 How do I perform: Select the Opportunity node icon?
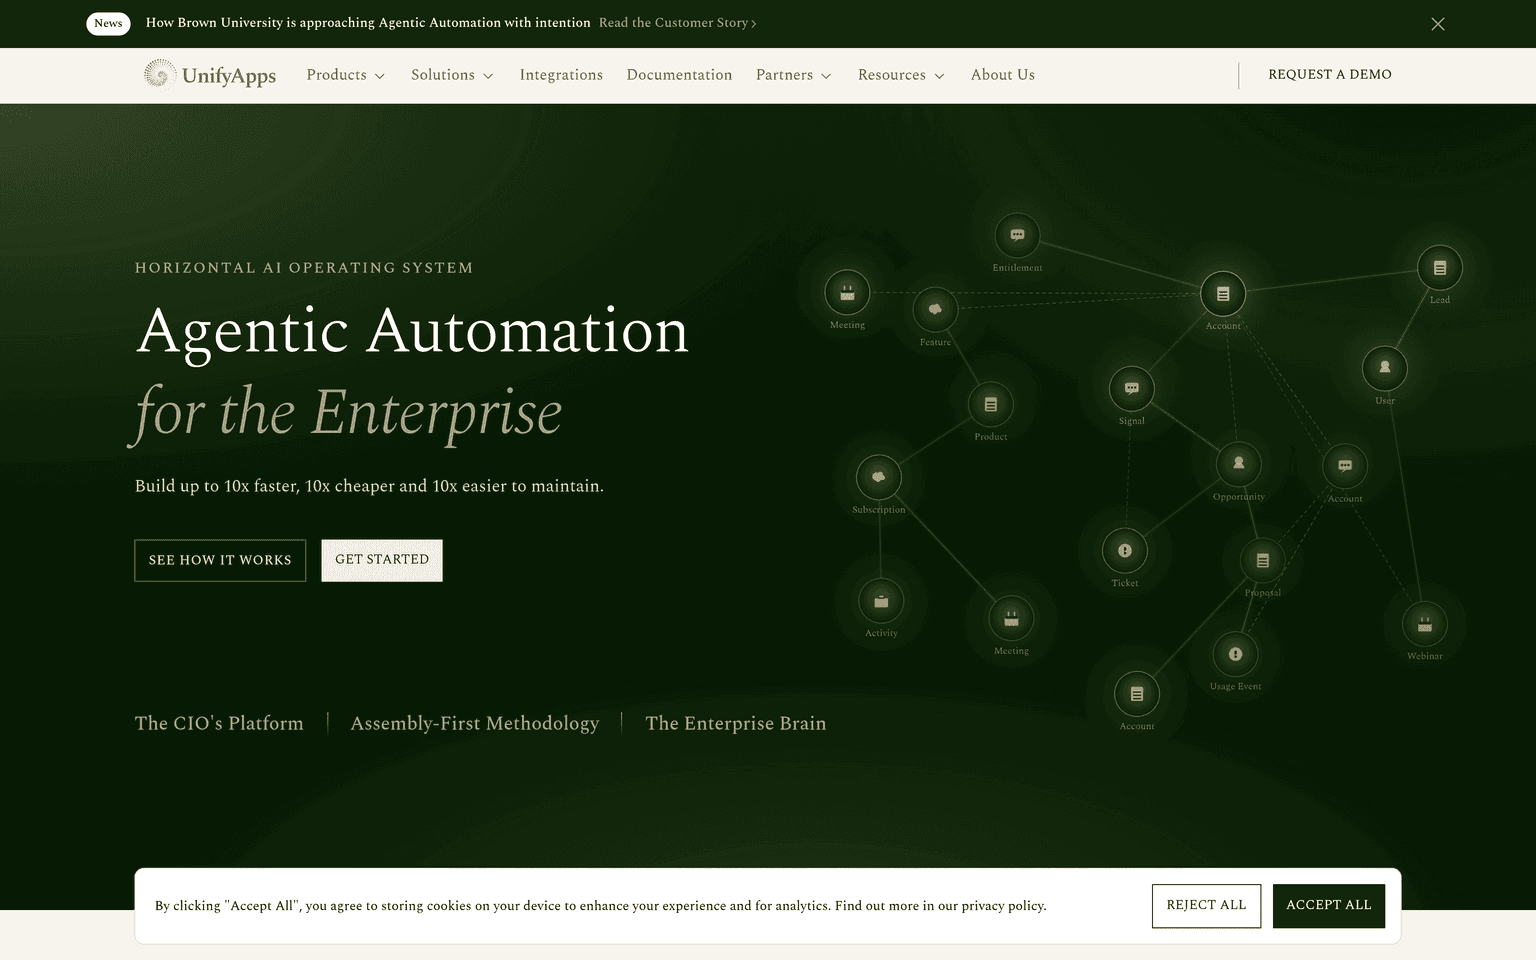tap(1239, 464)
